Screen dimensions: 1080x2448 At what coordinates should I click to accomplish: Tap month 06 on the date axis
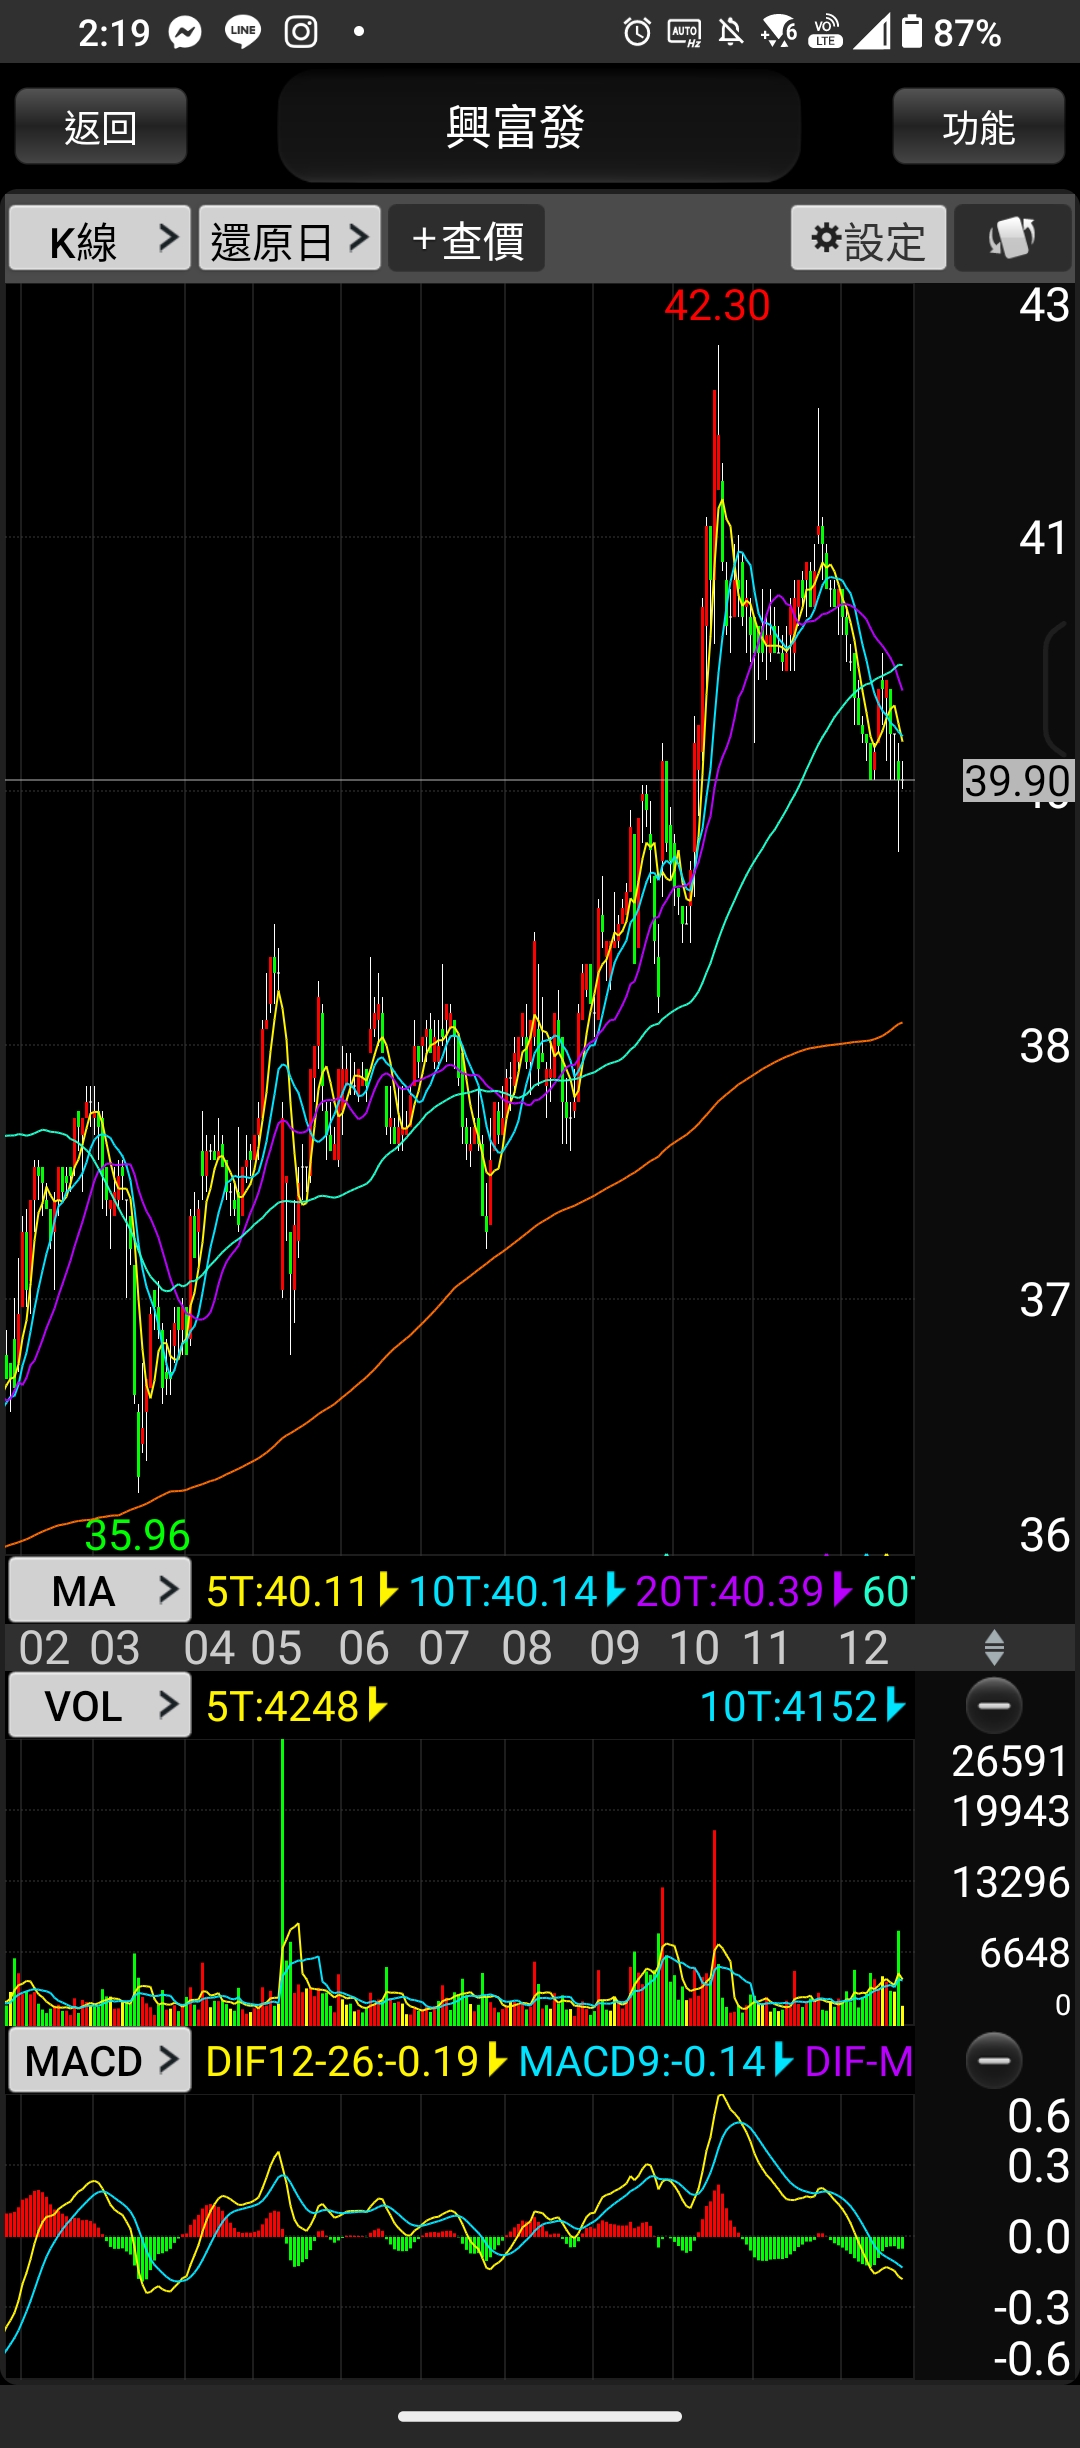[x=364, y=1647]
